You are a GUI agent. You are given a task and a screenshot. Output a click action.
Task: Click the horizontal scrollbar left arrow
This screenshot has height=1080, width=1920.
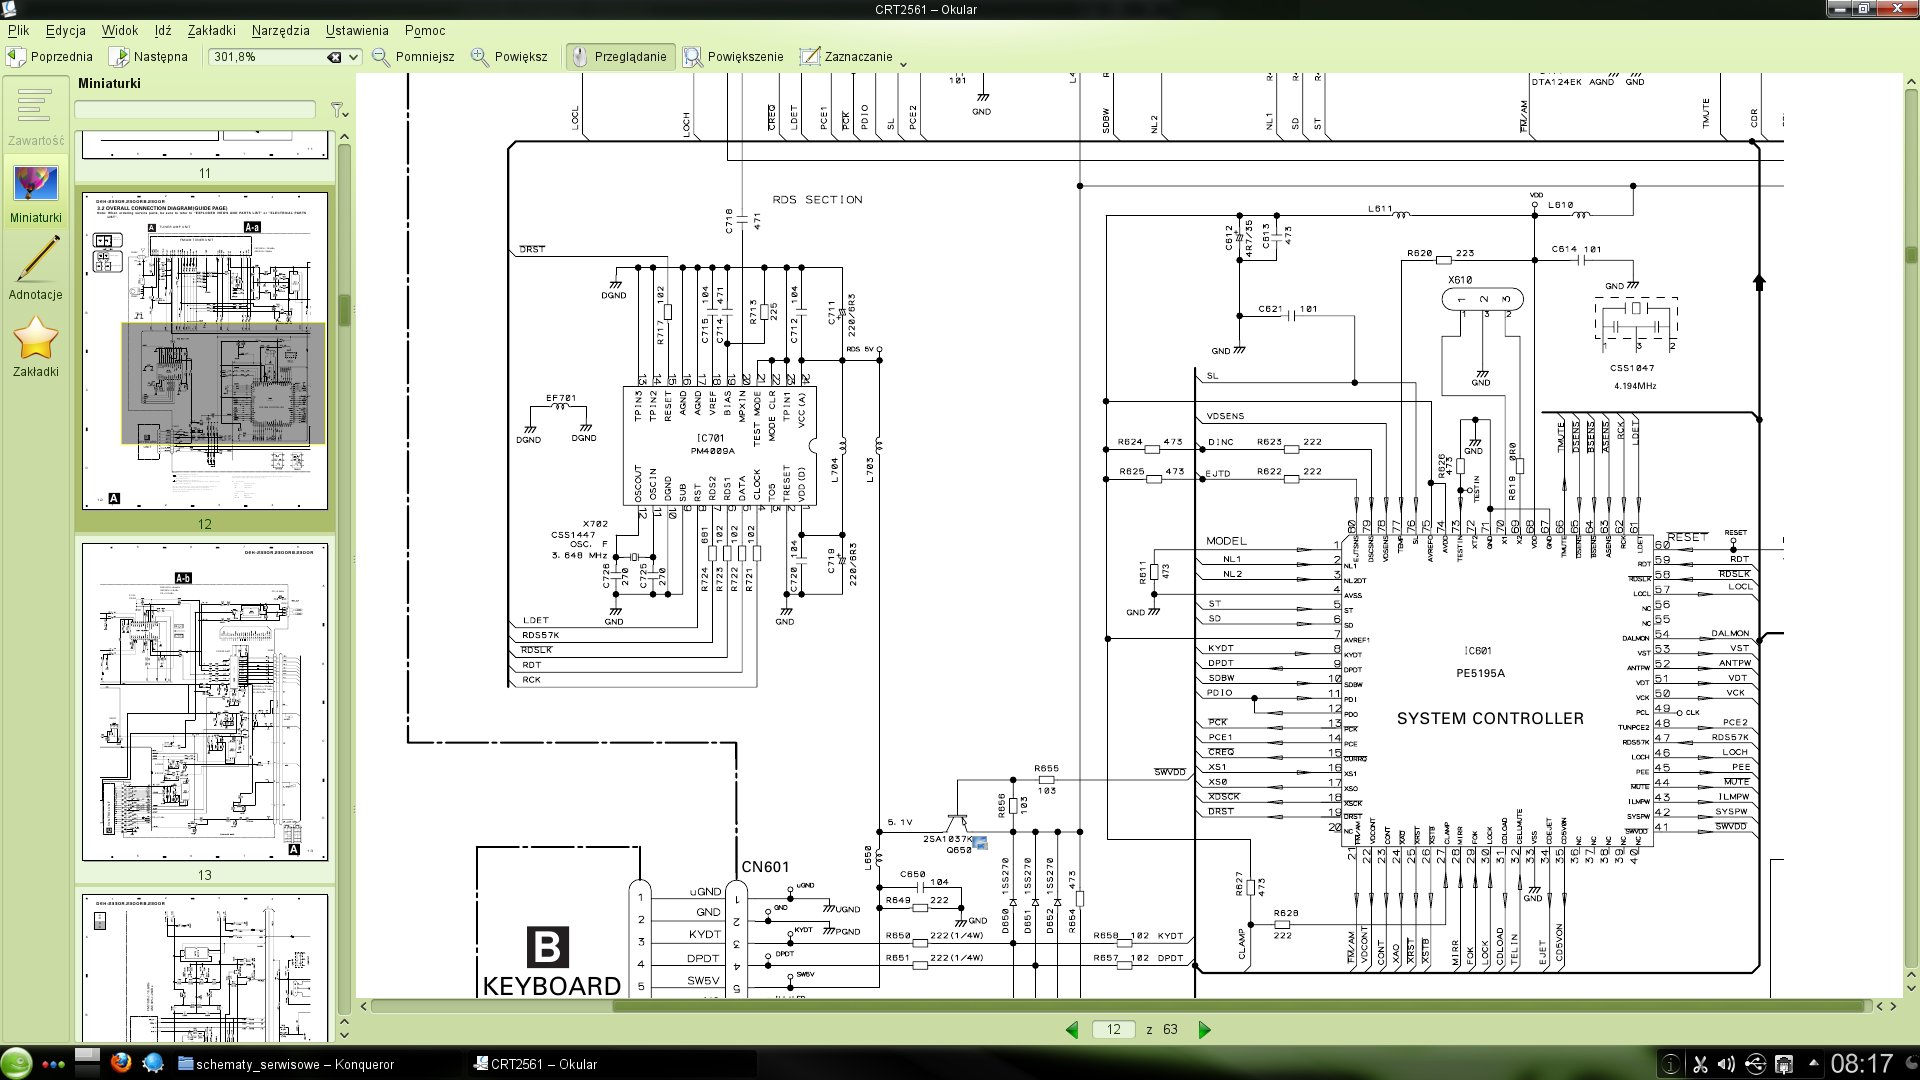pos(363,1006)
